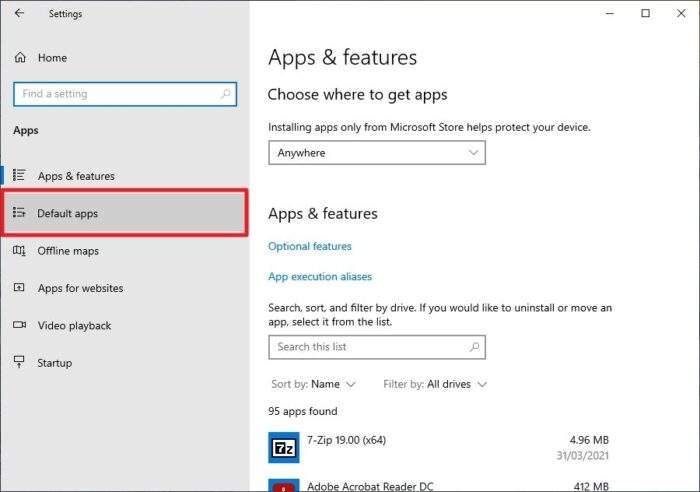
Task: Open the Anywhere app source dropdown
Action: tap(377, 153)
